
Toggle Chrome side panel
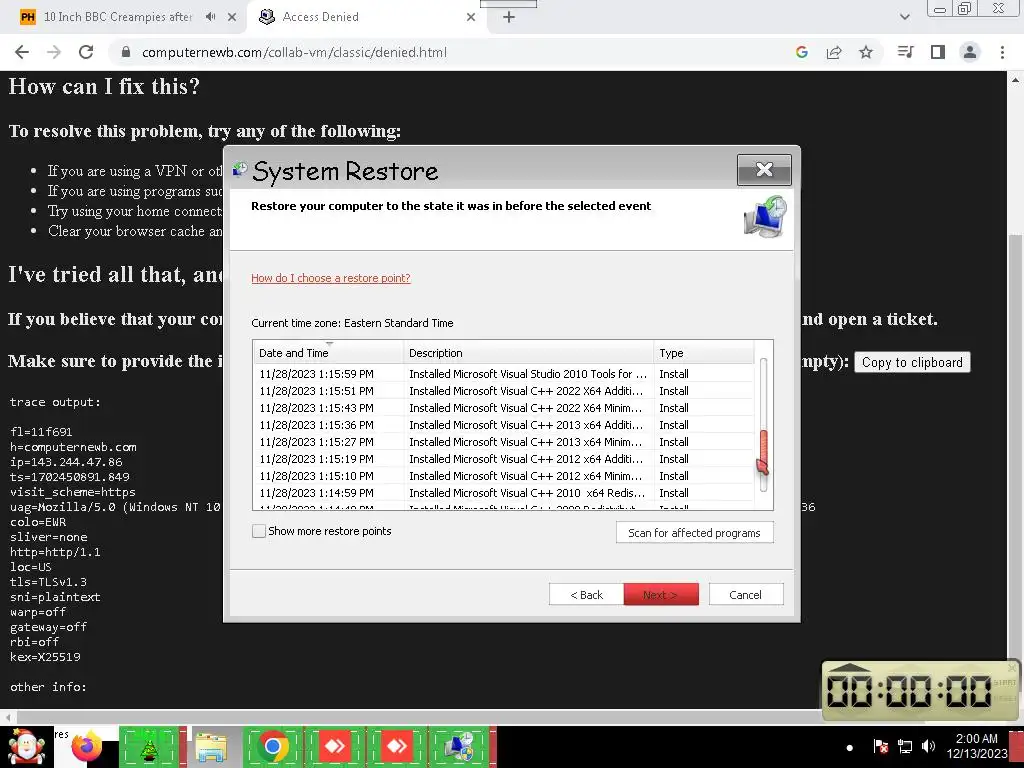[x=938, y=52]
